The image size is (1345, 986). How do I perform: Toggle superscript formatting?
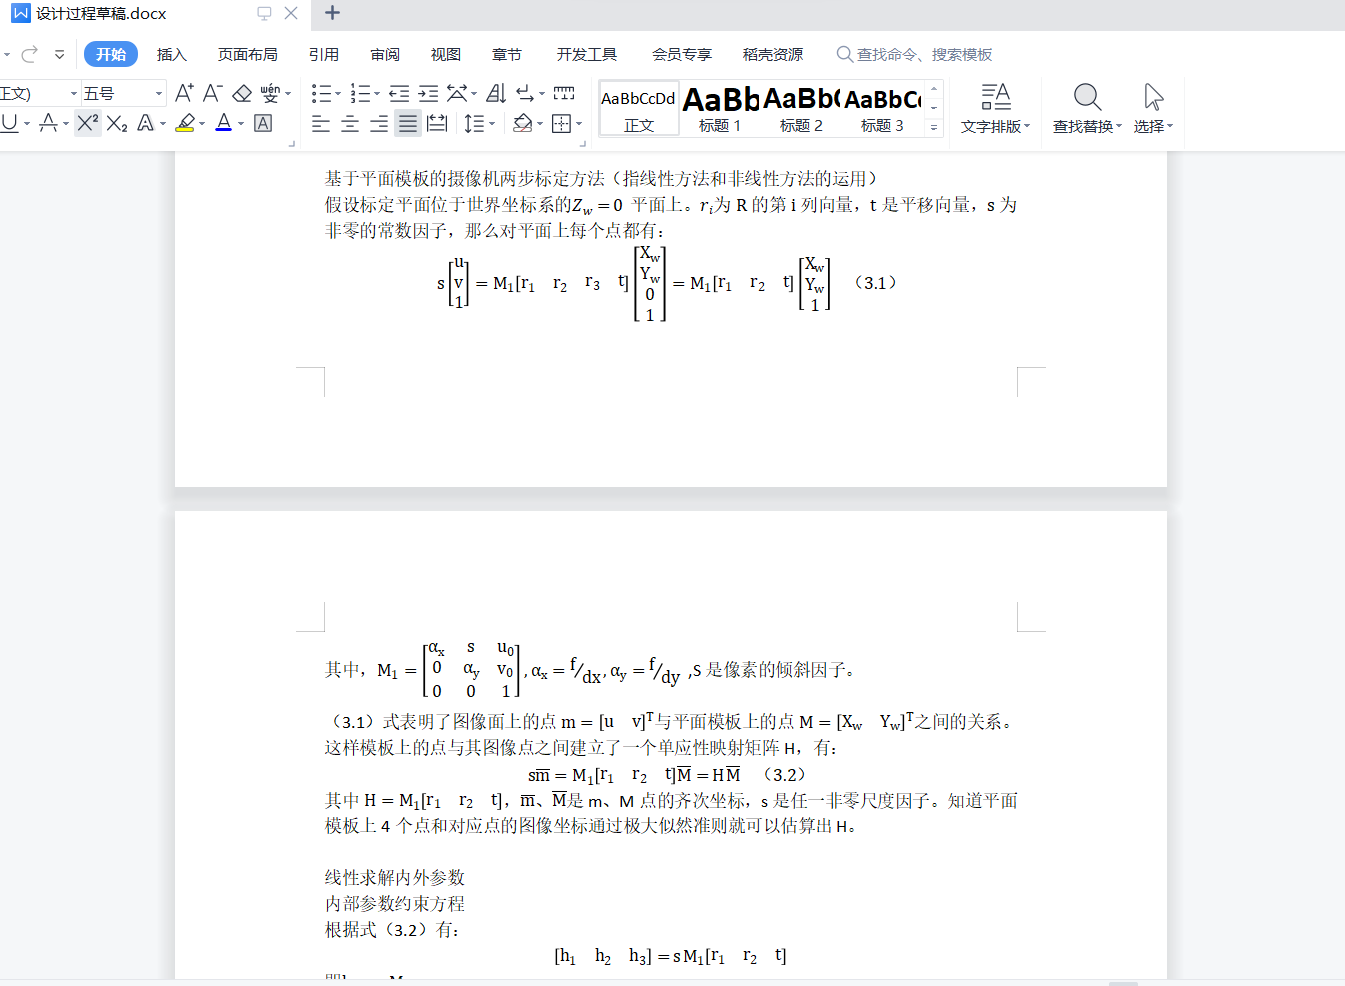(87, 123)
